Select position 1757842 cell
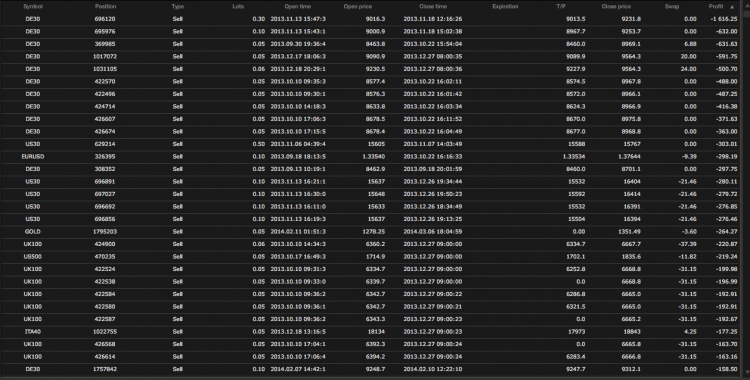This screenshot has width=750, height=380. coord(105,369)
